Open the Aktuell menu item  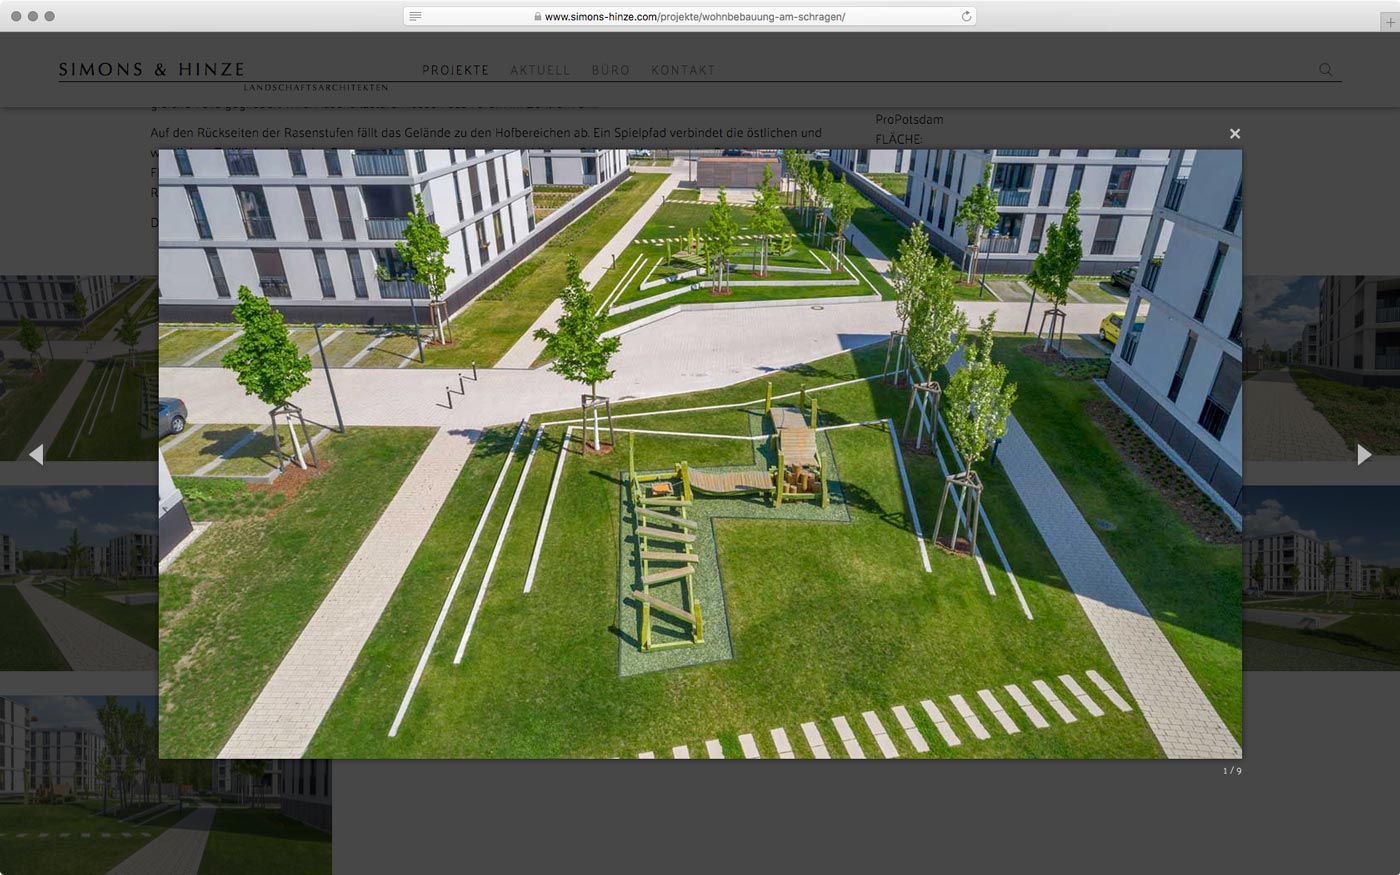tap(540, 70)
